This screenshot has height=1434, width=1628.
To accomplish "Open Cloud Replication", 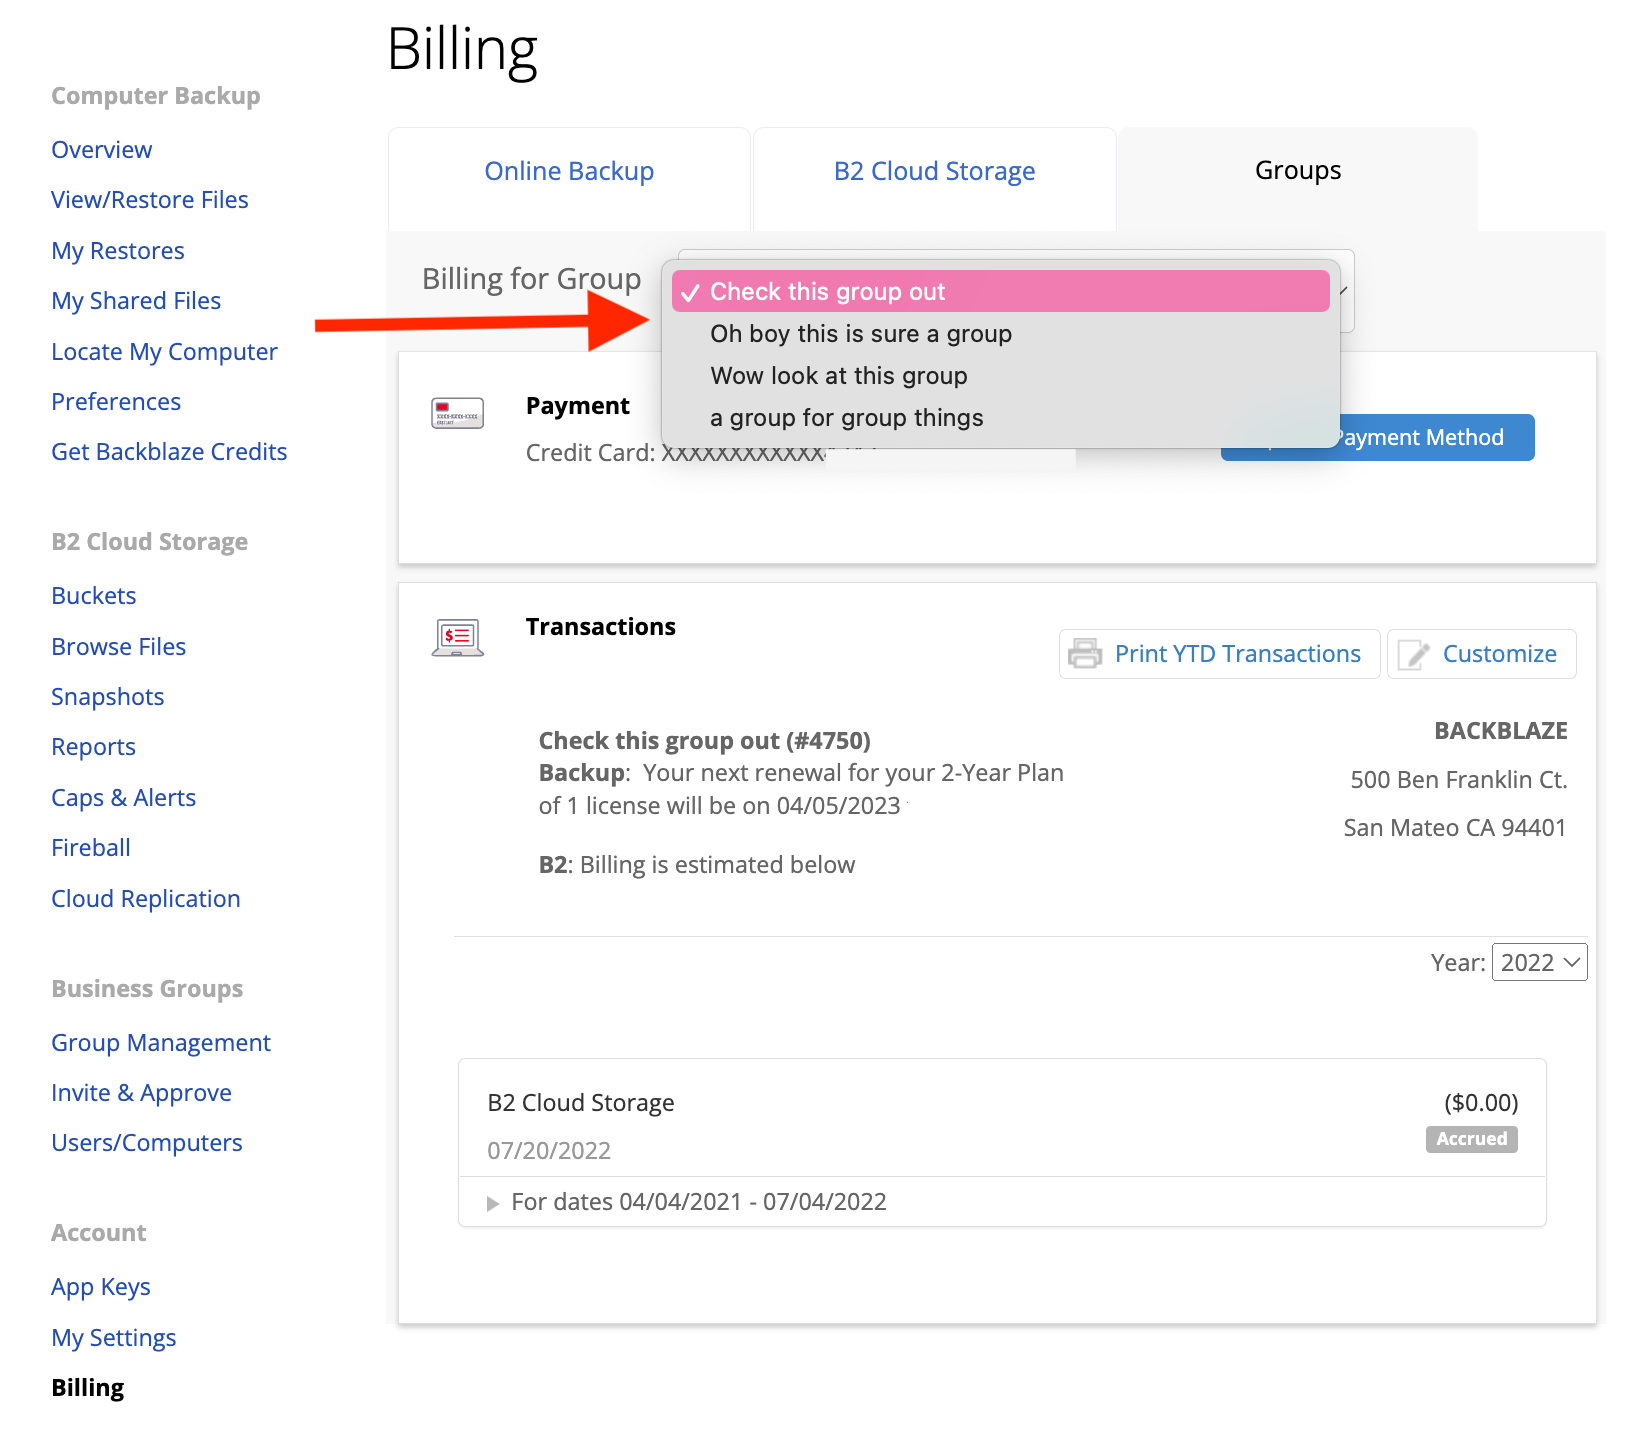I will 146,899.
